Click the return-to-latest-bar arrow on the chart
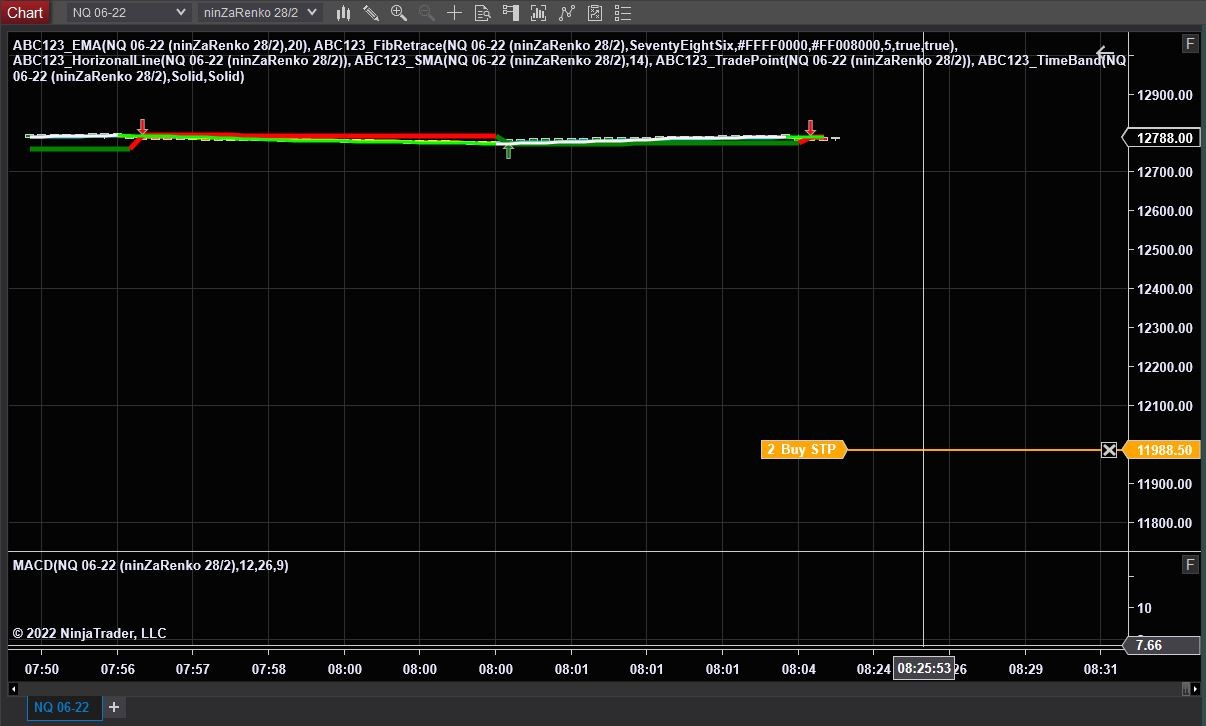This screenshot has width=1206, height=726. tap(1105, 53)
